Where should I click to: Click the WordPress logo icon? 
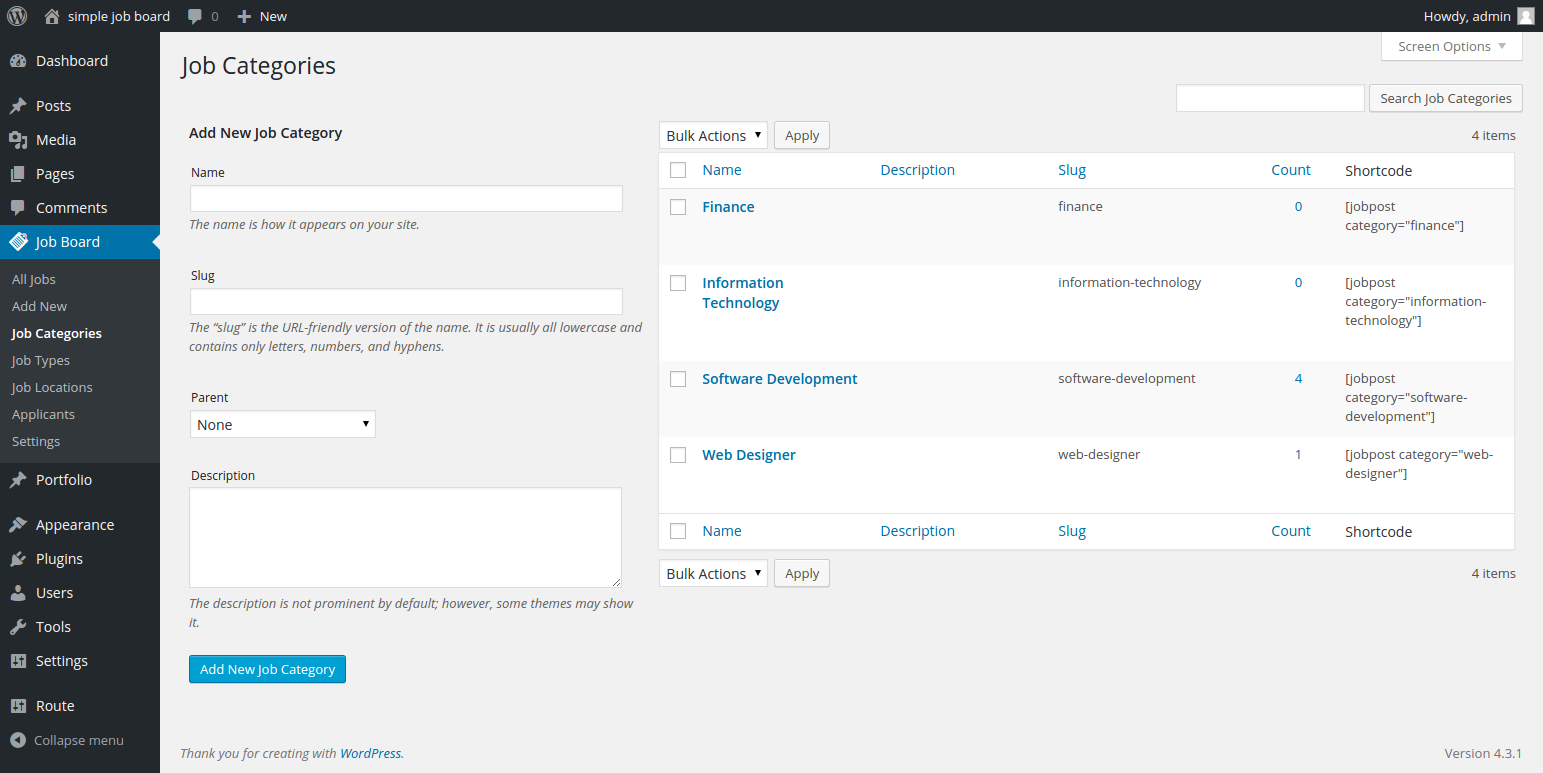tap(17, 16)
